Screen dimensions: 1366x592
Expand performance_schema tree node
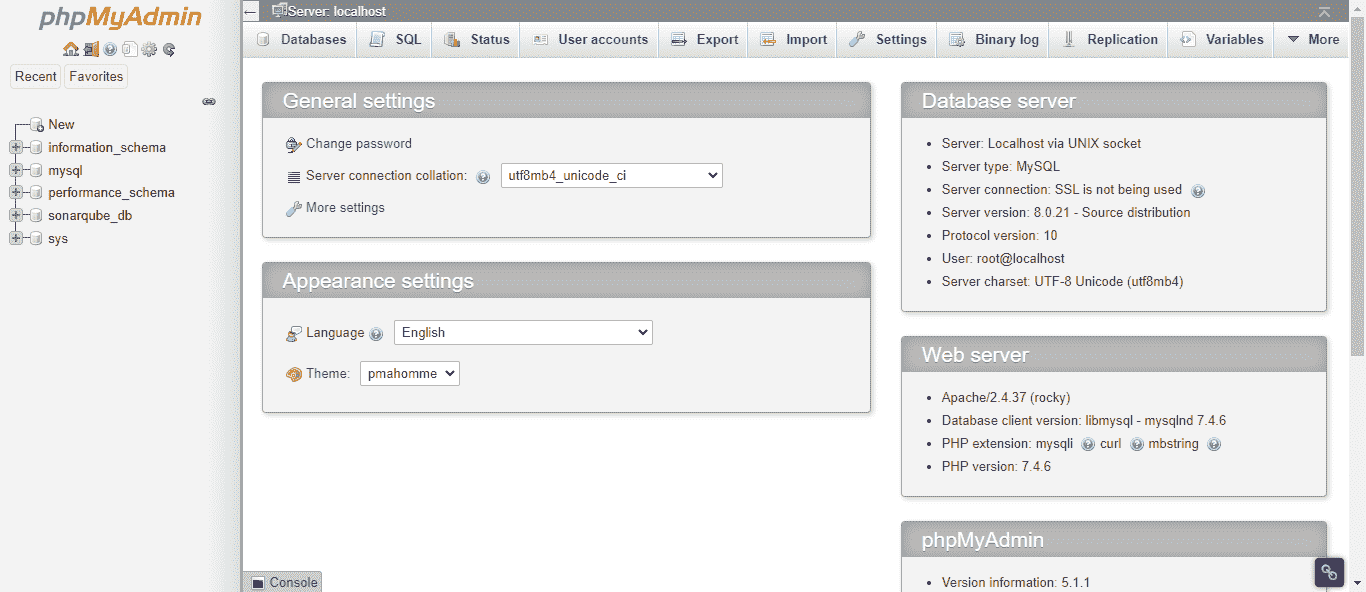tap(15, 193)
